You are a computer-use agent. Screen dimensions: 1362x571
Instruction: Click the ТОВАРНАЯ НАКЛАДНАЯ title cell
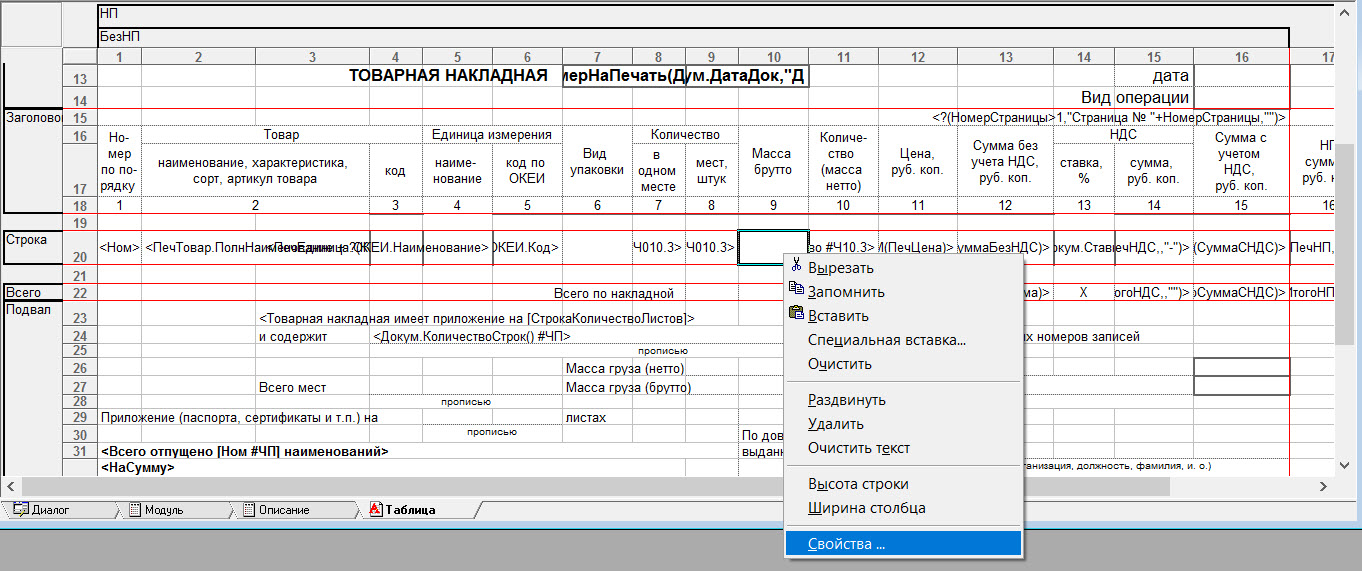click(x=448, y=76)
